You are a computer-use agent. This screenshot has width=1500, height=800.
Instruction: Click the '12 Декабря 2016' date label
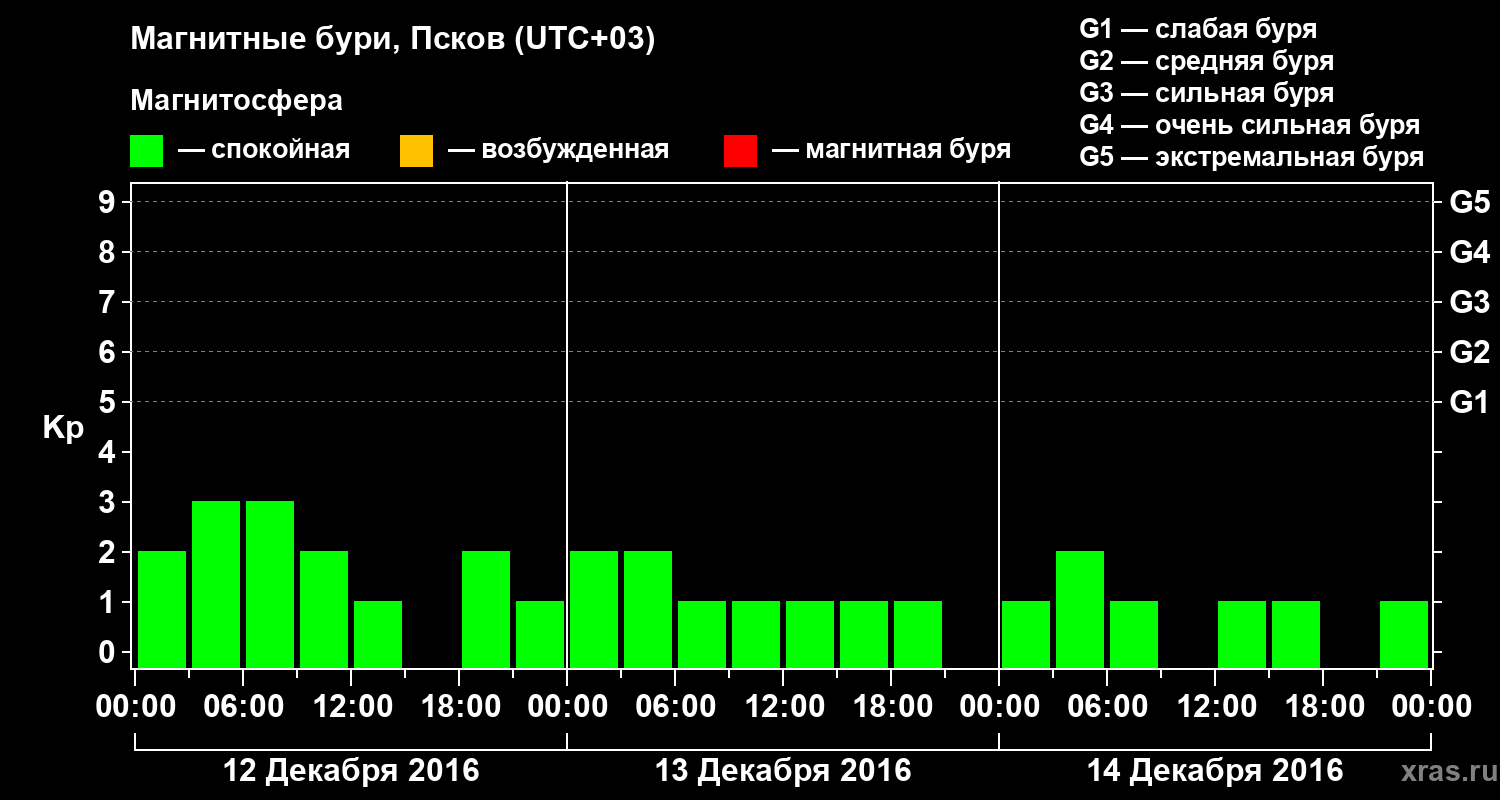coord(351,771)
